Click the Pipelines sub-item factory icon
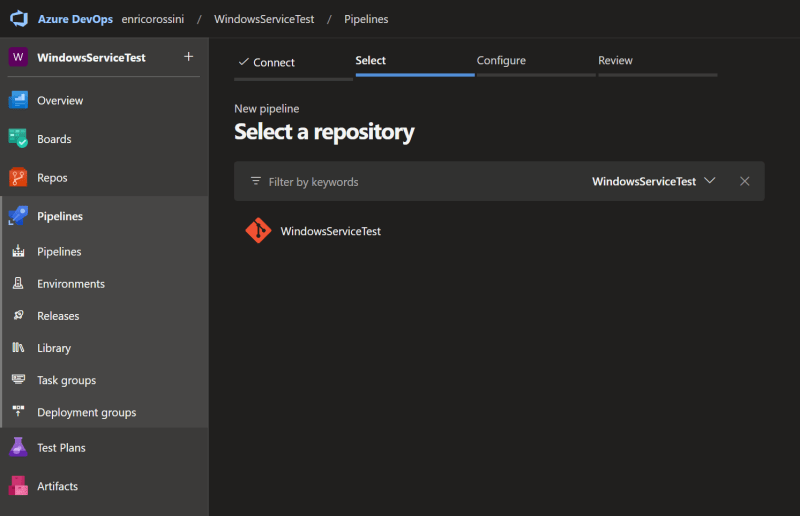 coord(18,251)
